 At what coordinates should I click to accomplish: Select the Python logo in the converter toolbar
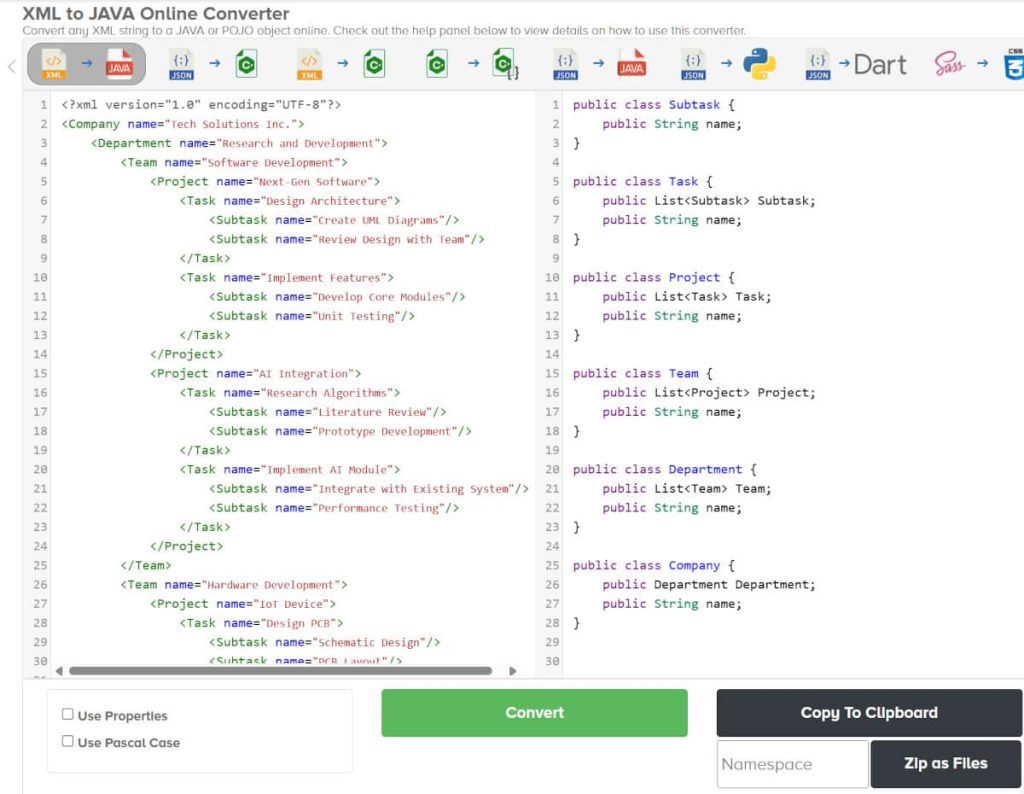757,62
